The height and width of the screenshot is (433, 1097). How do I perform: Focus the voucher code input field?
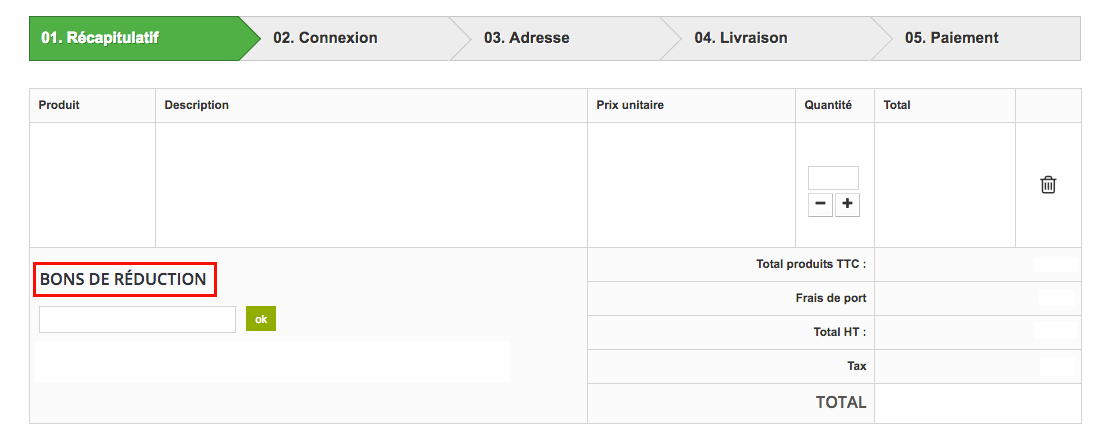[x=137, y=319]
